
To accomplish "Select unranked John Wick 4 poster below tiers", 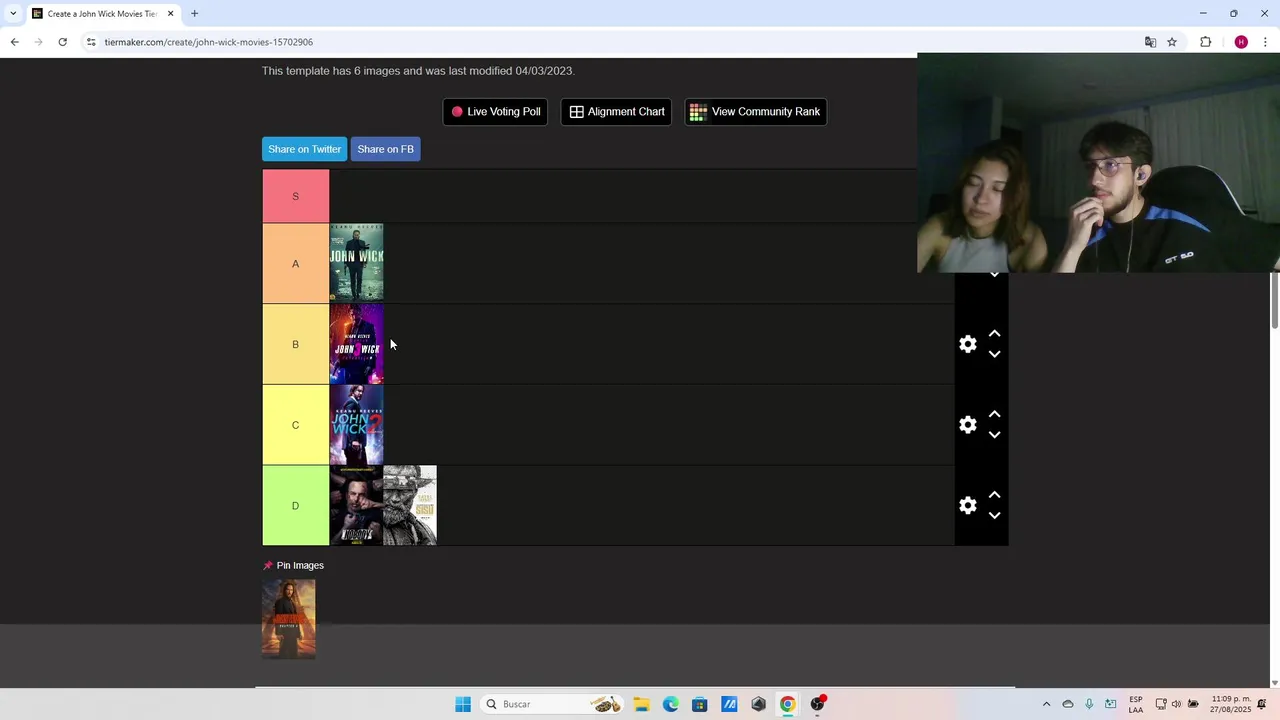I will tap(289, 619).
